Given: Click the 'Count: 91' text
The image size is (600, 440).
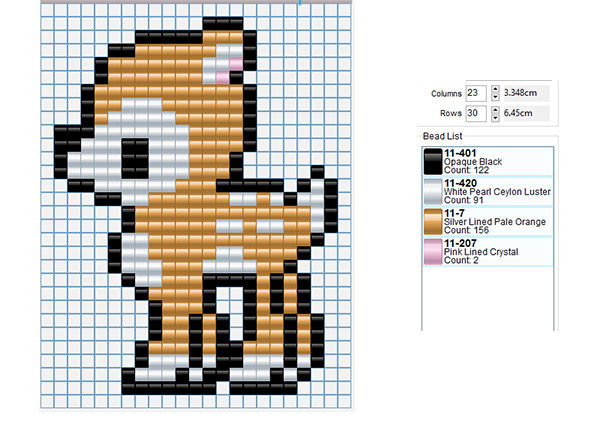Looking at the screenshot, I should click(x=463, y=200).
